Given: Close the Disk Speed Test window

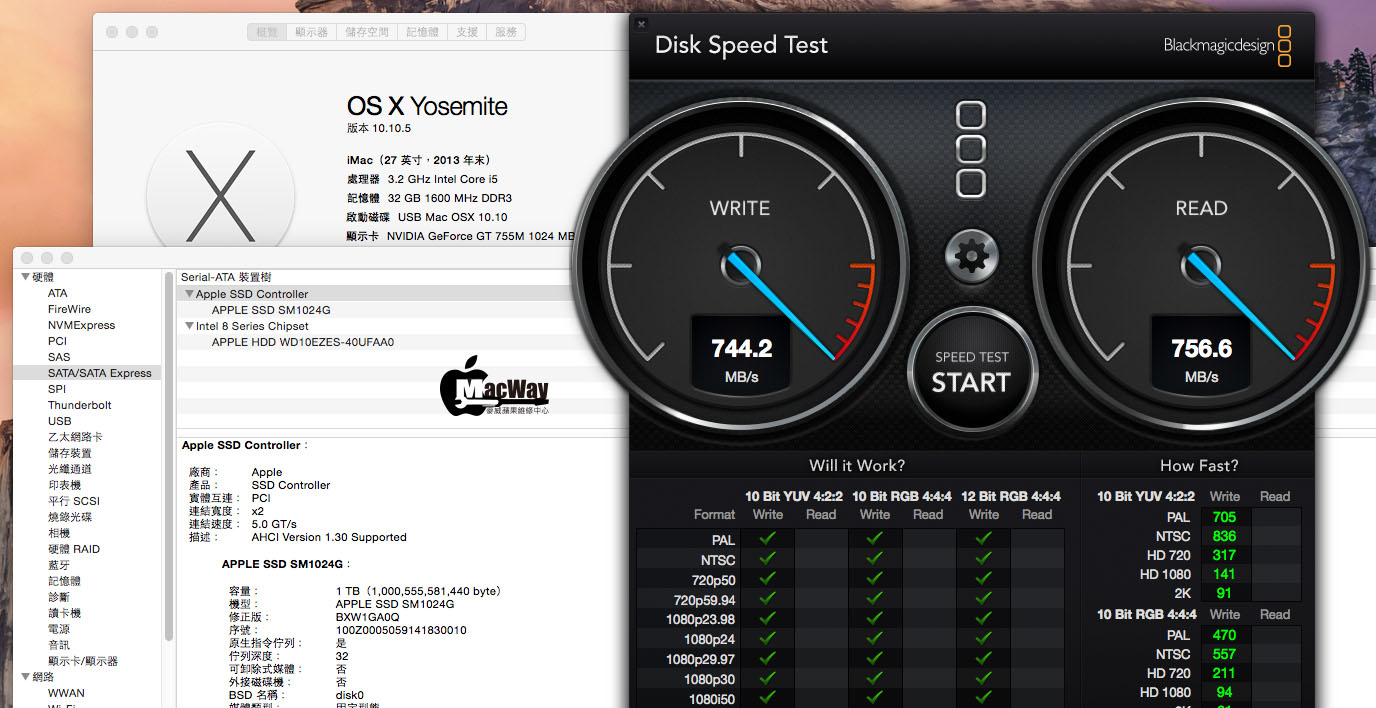Looking at the screenshot, I should 641,23.
